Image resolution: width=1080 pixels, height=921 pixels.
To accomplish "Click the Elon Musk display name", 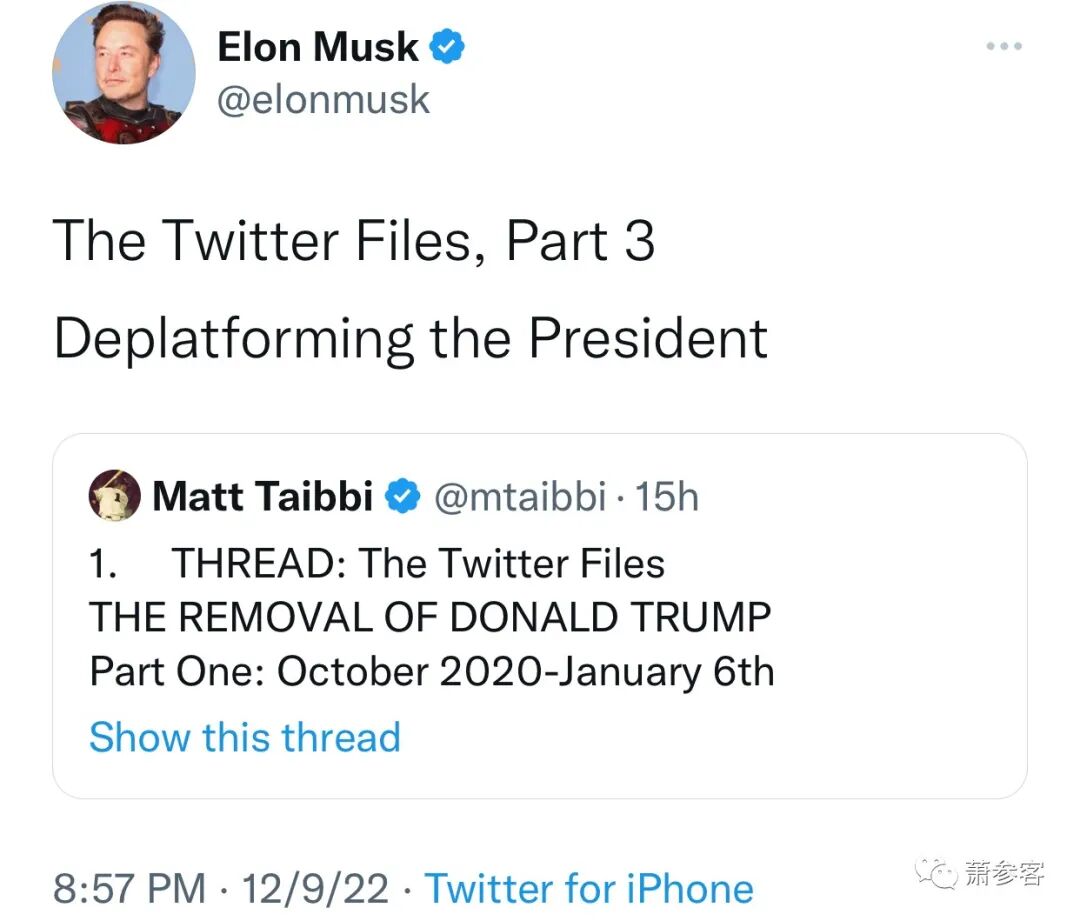I will tap(317, 47).
